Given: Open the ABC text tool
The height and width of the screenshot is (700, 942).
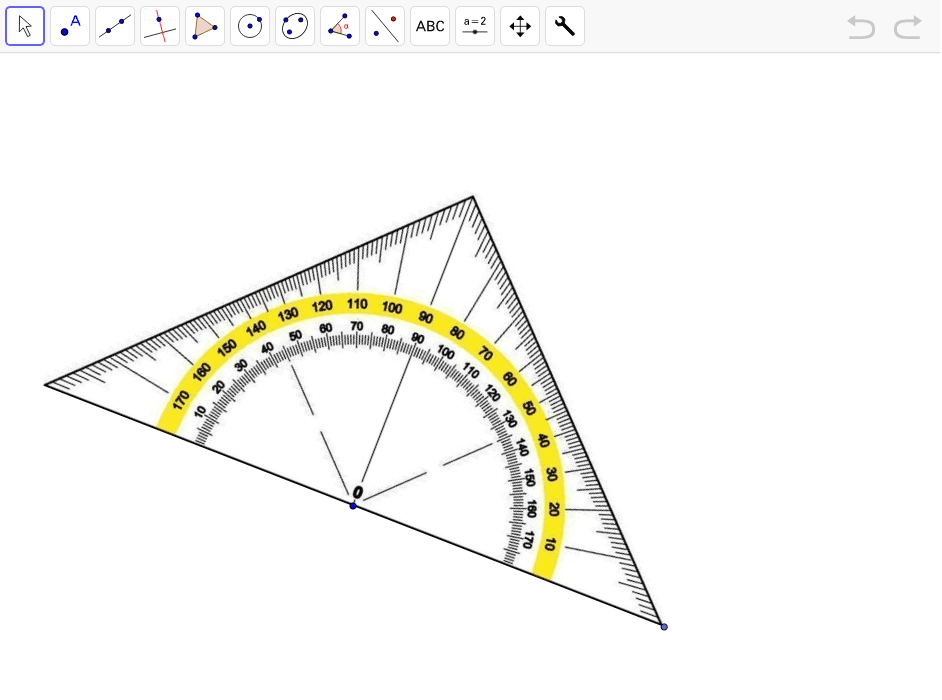Looking at the screenshot, I should [x=430, y=26].
